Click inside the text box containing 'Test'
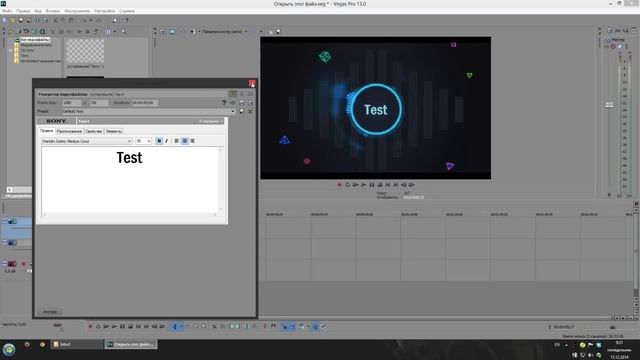The height and width of the screenshot is (360, 640). click(130, 180)
